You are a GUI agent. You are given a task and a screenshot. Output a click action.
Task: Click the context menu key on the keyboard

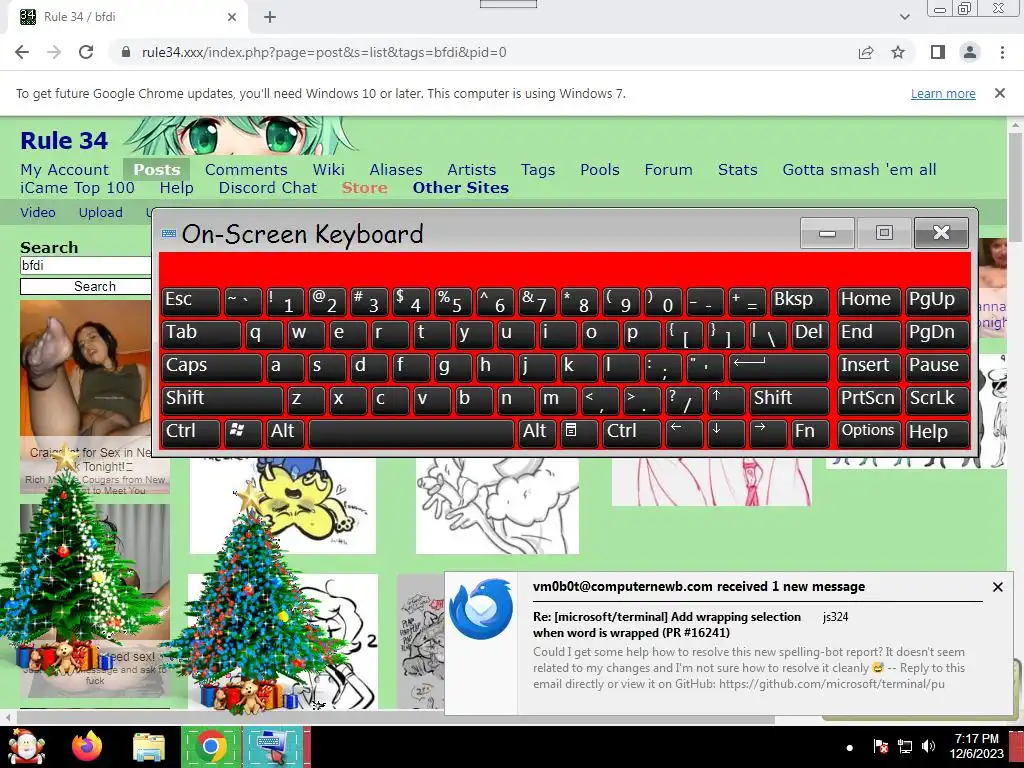point(579,432)
